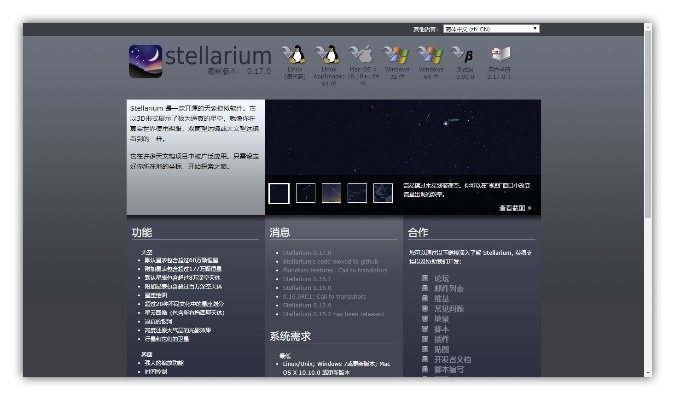Click the page vertical scrollbar
Image resolution: width=675 pixels, height=400 pixels.
[x=647, y=150]
